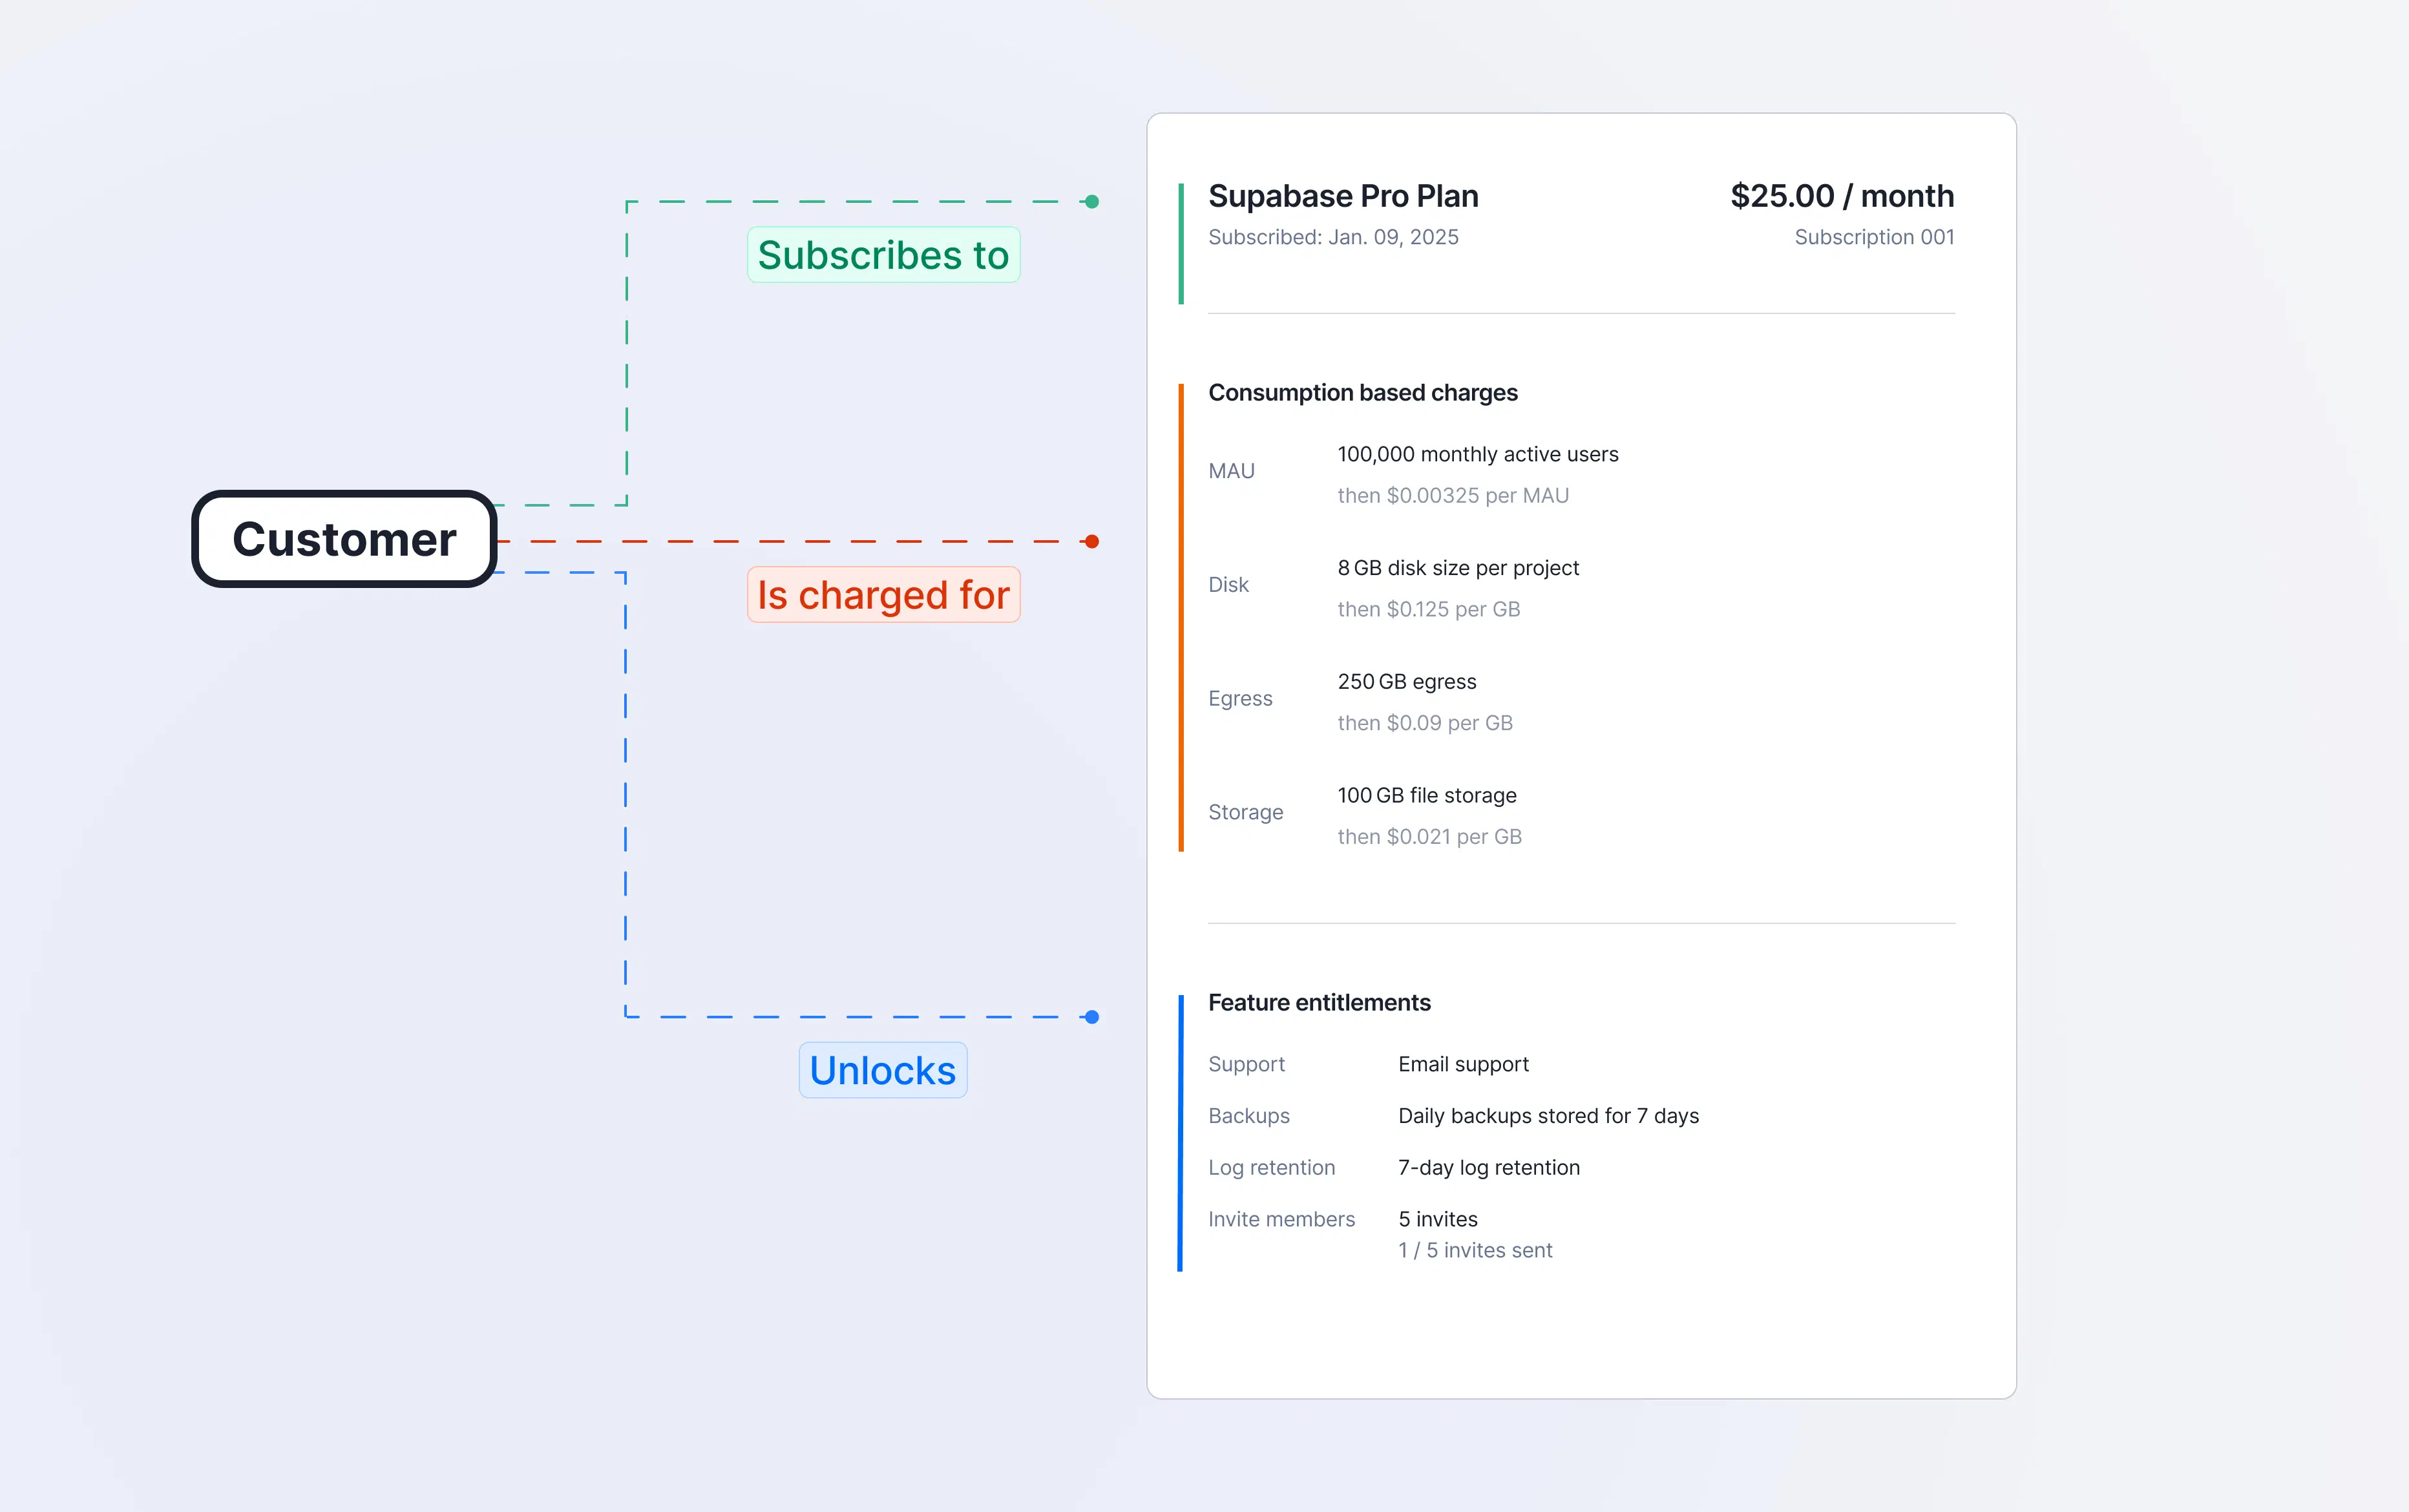Click the '8 GB disk size per project' text
The image size is (2409, 1512).
point(1458,568)
